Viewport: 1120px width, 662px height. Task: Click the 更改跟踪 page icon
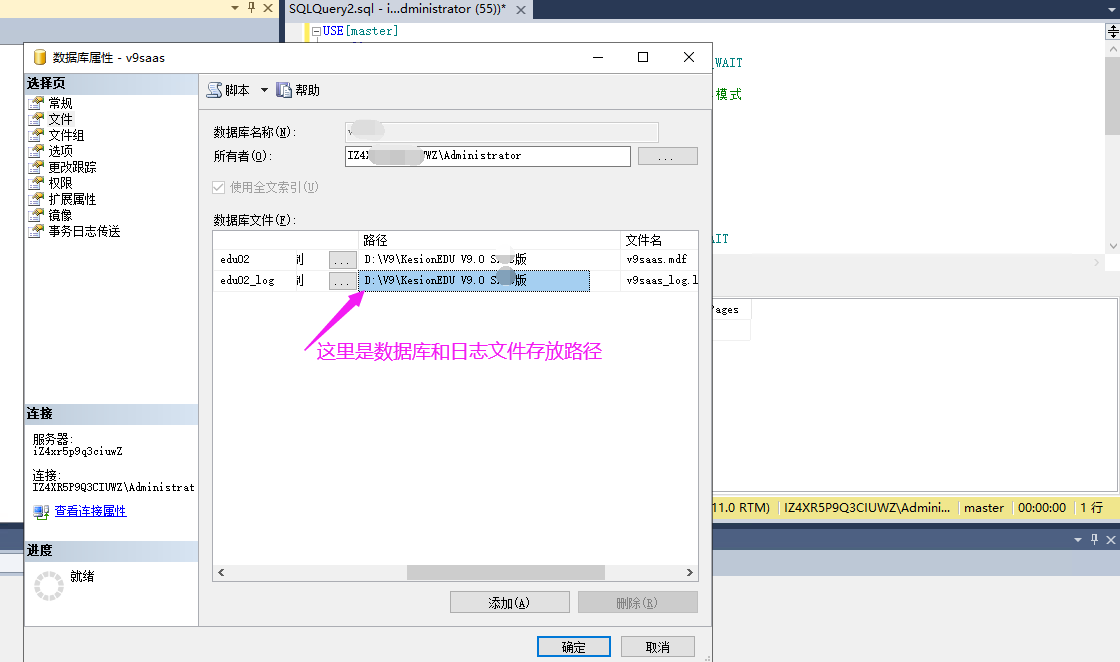point(37,167)
